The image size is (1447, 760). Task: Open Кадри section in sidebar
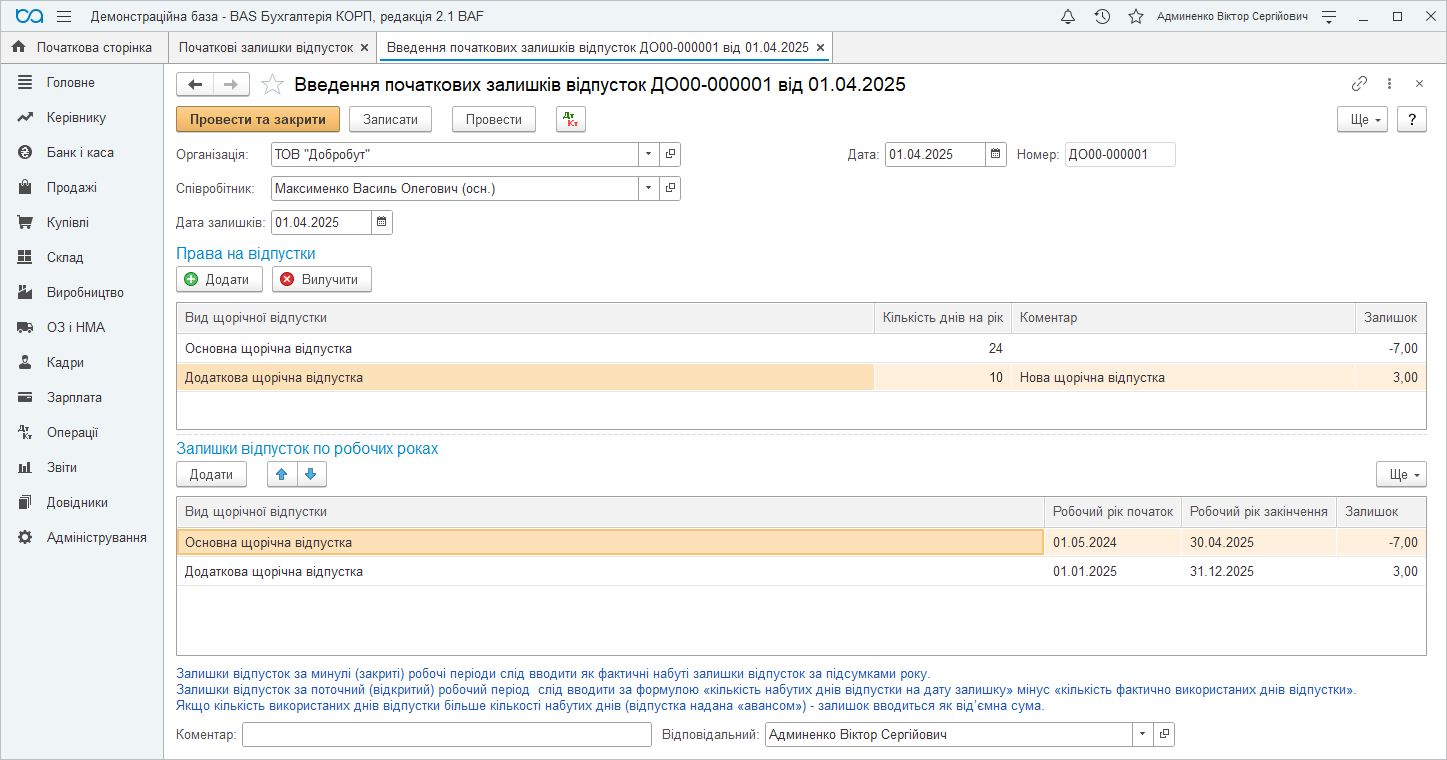pyautogui.click(x=65, y=362)
